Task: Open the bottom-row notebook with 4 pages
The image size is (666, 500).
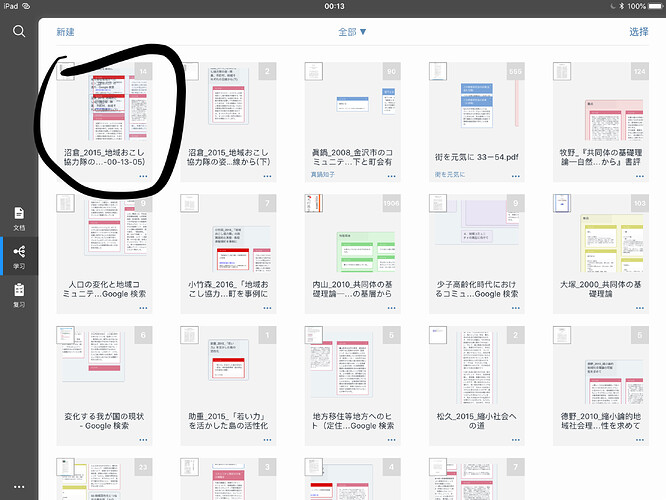Action: 353,479
